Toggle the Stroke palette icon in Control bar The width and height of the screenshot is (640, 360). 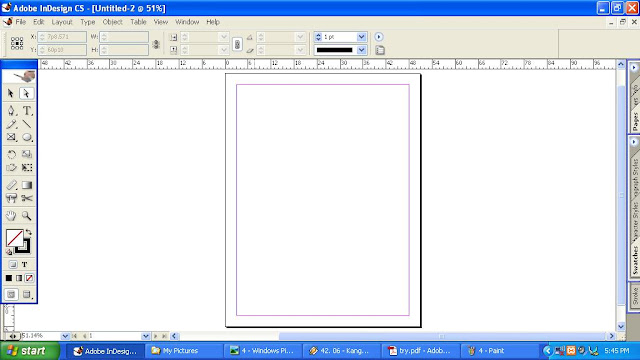point(380,50)
